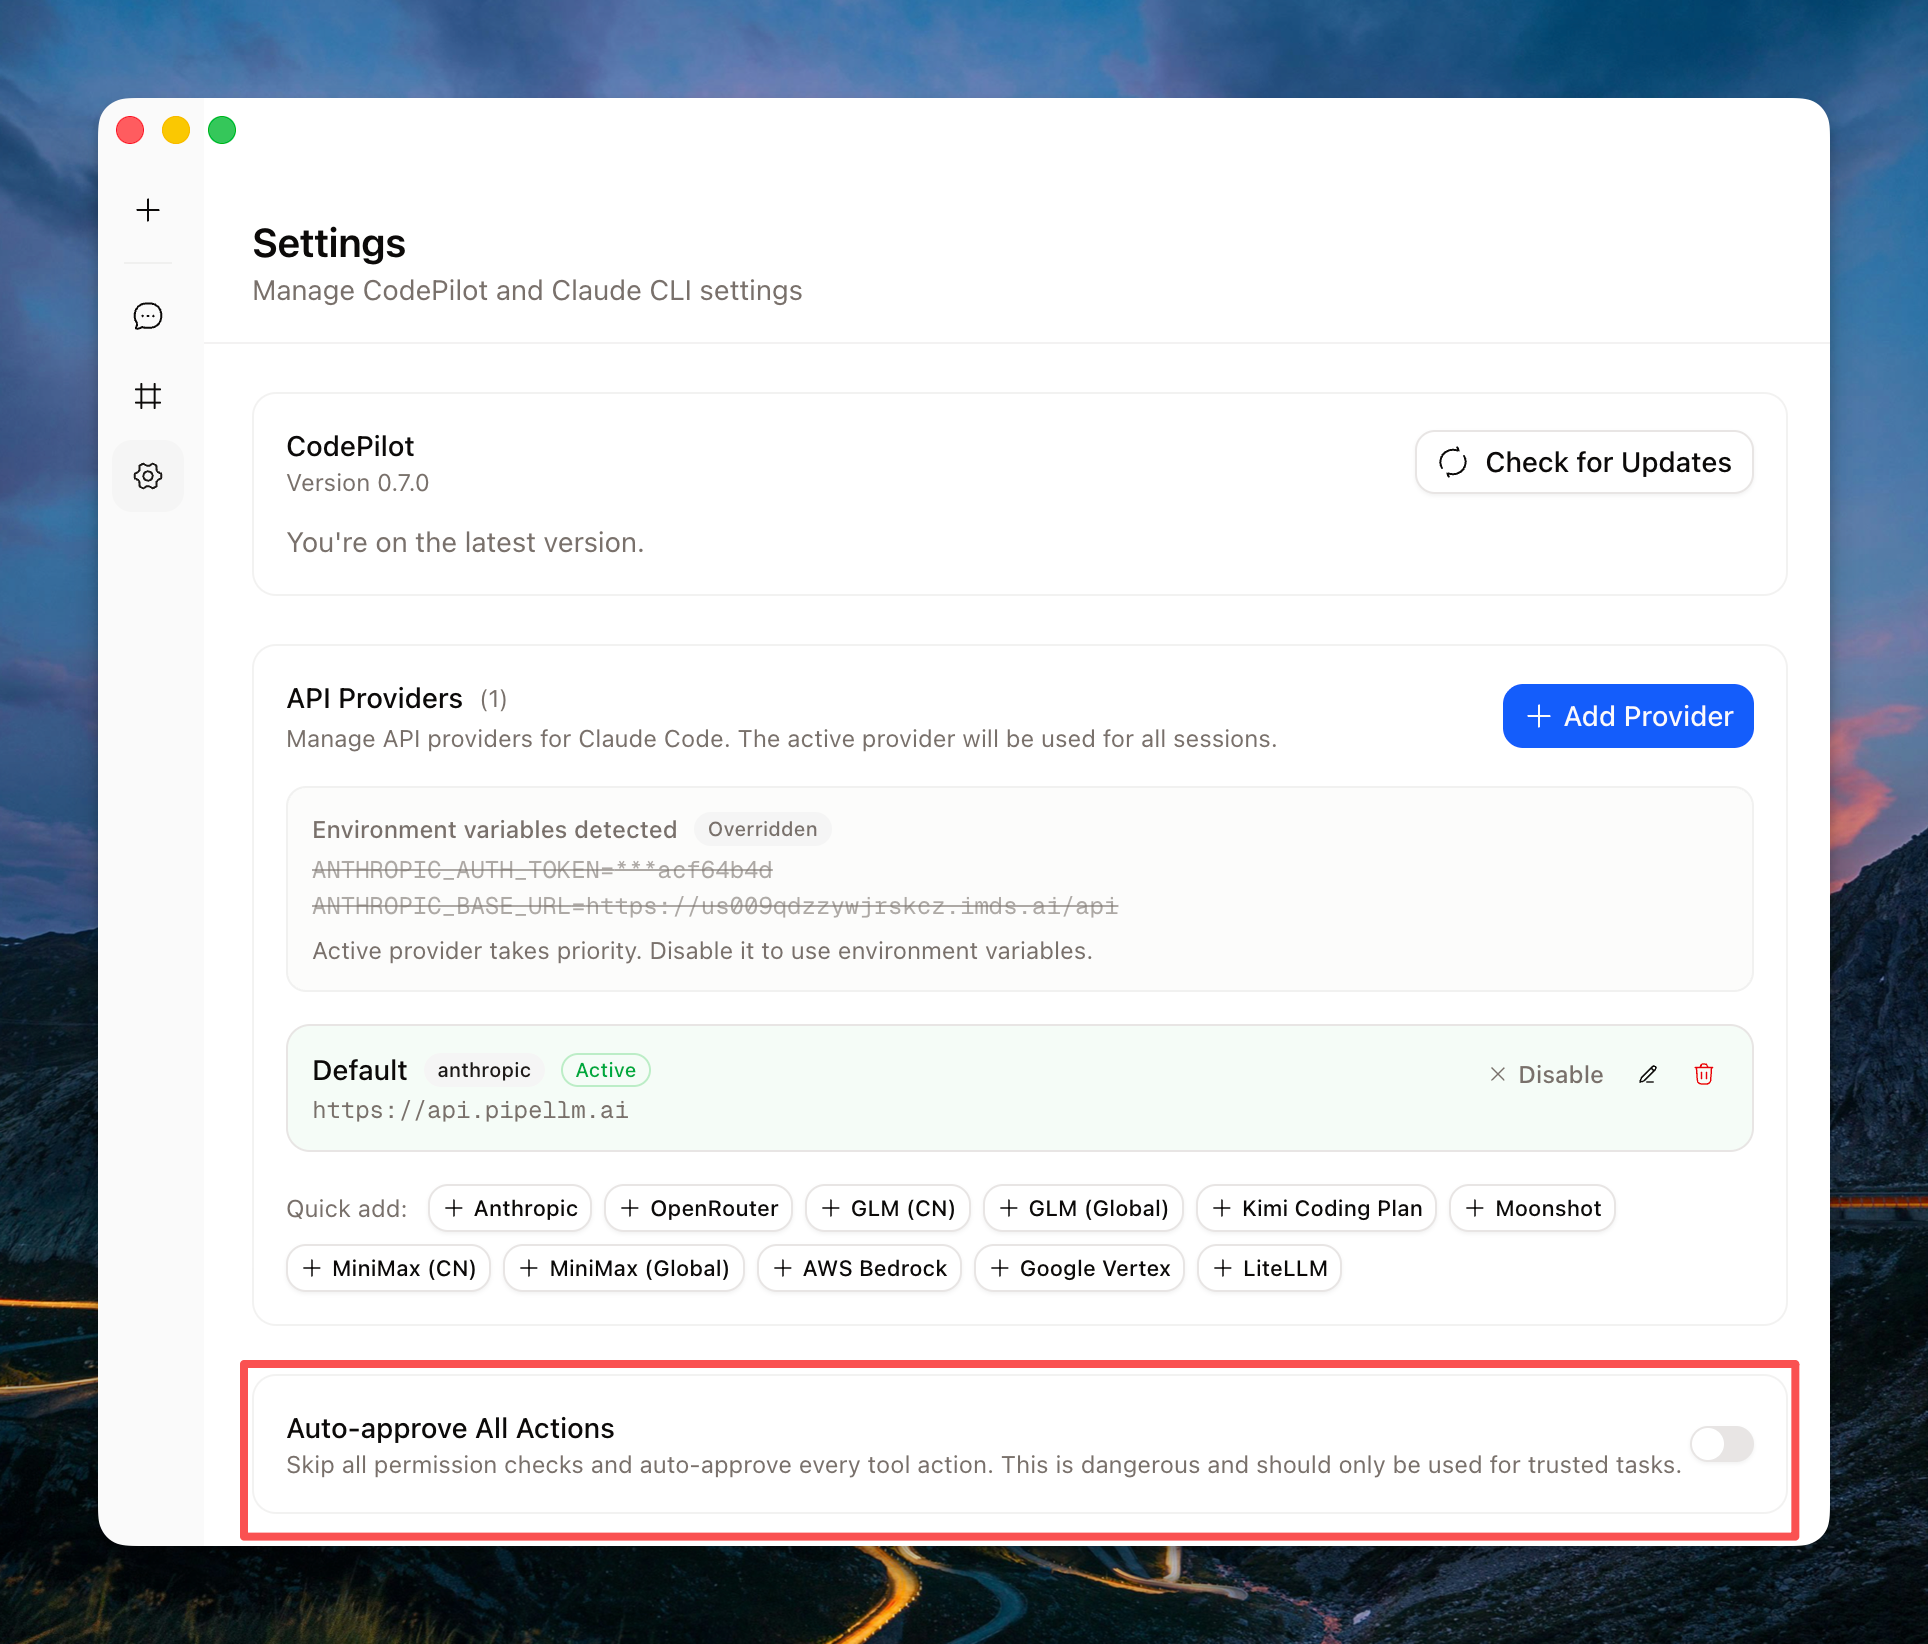
Task: Quick add the Moonshot provider
Action: coord(1532,1208)
